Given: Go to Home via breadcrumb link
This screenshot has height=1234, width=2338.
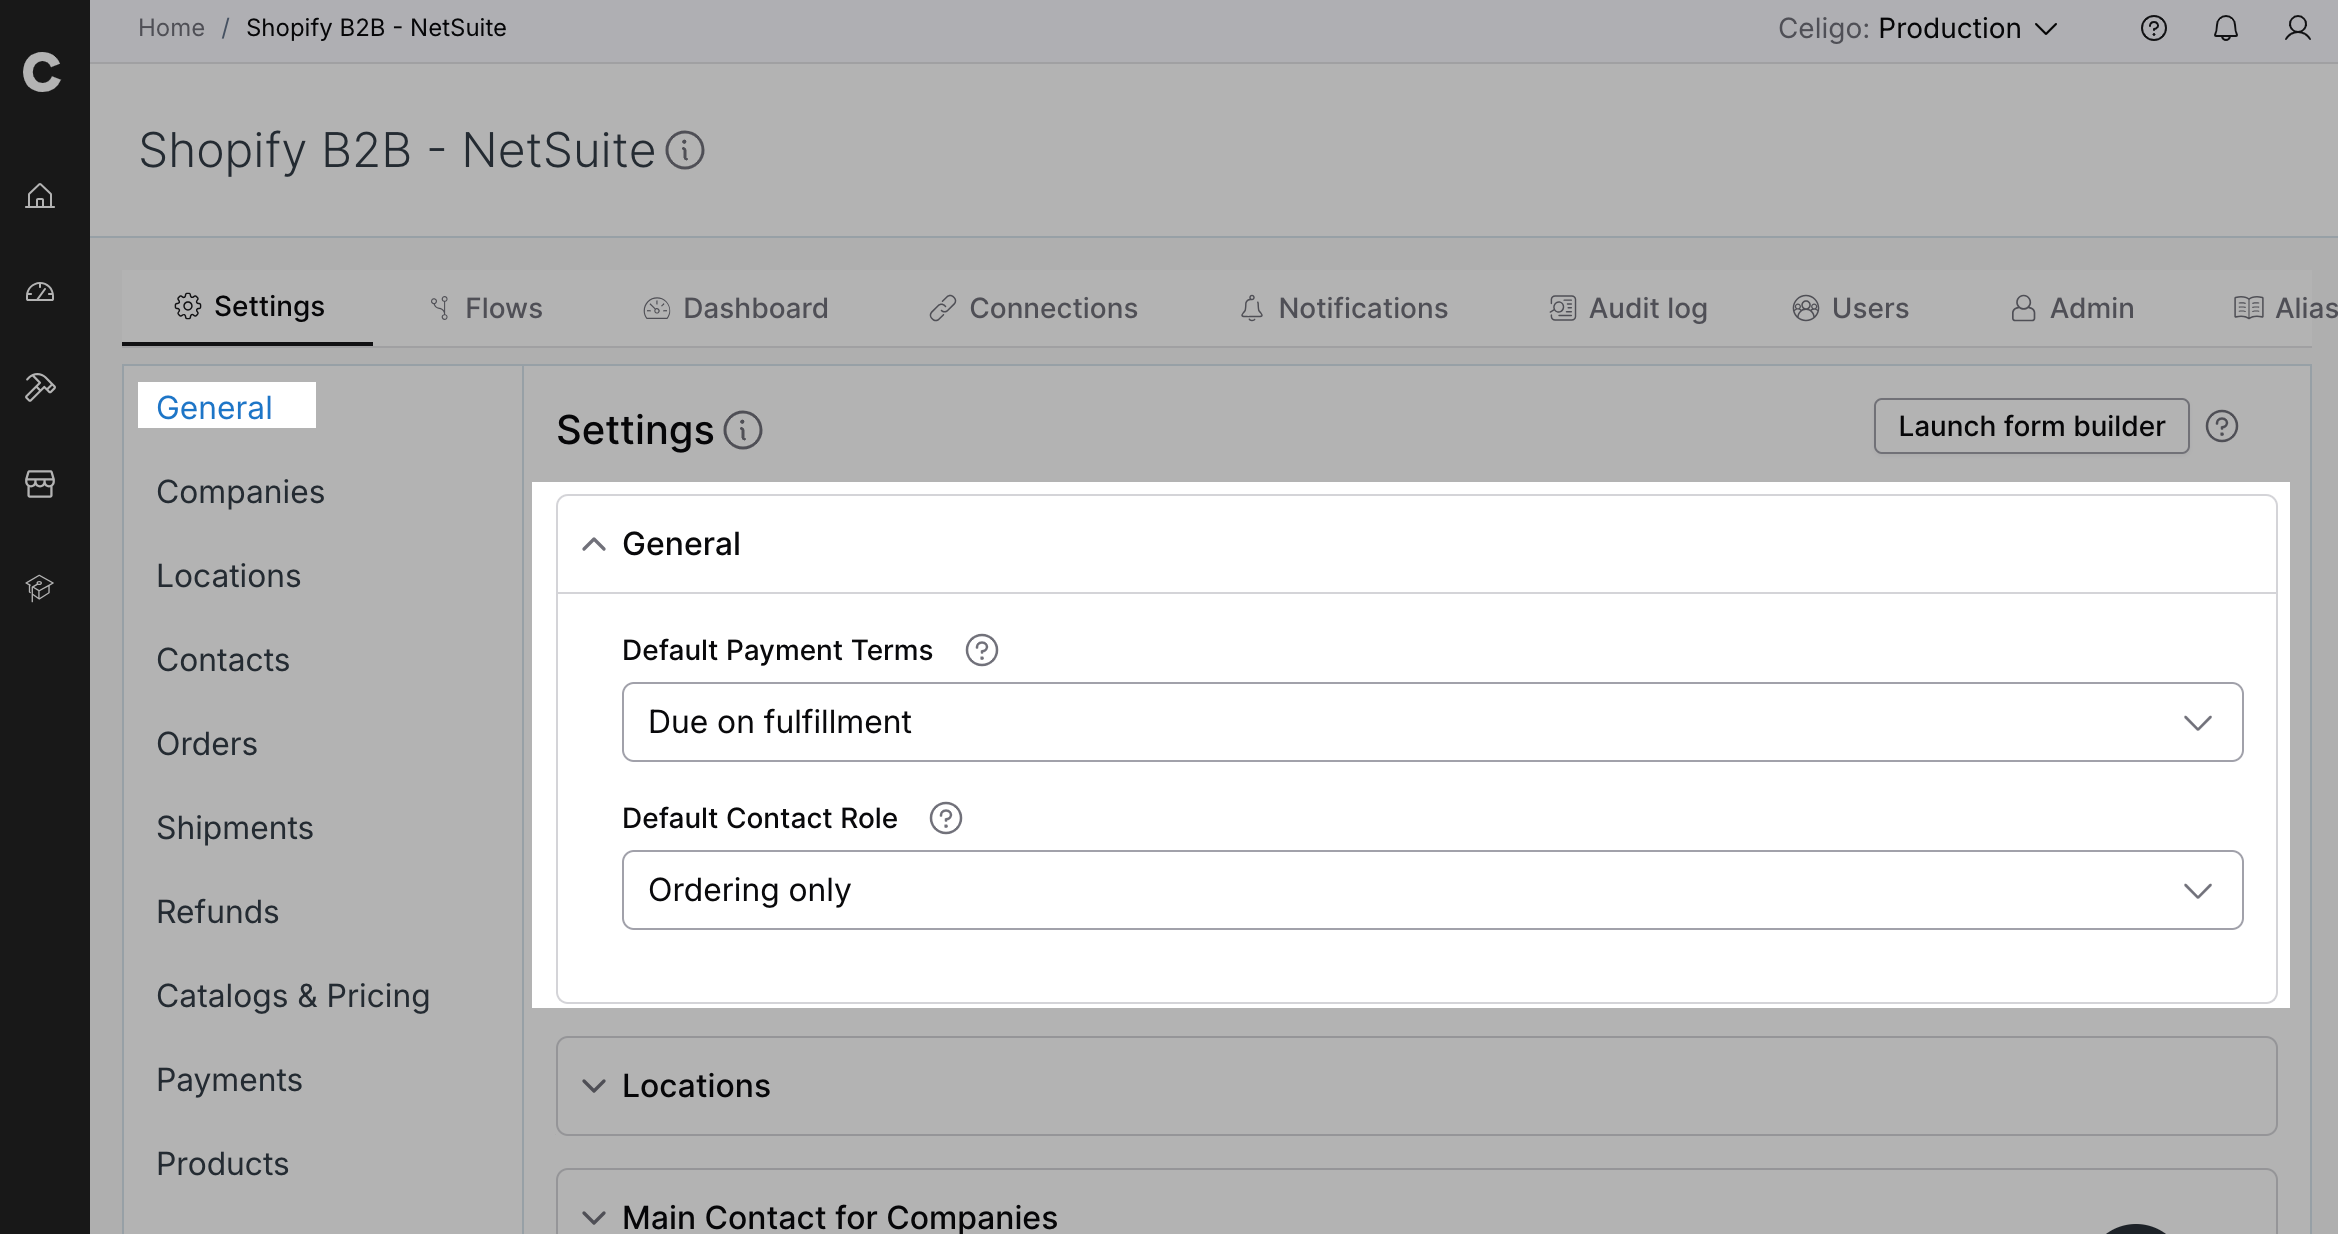Looking at the screenshot, I should pyautogui.click(x=171, y=28).
